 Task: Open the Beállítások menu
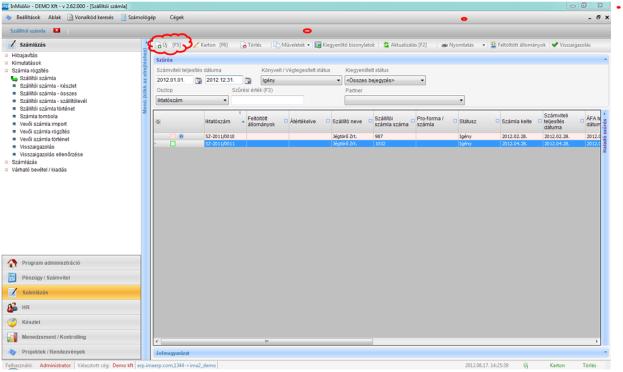[x=28, y=17]
